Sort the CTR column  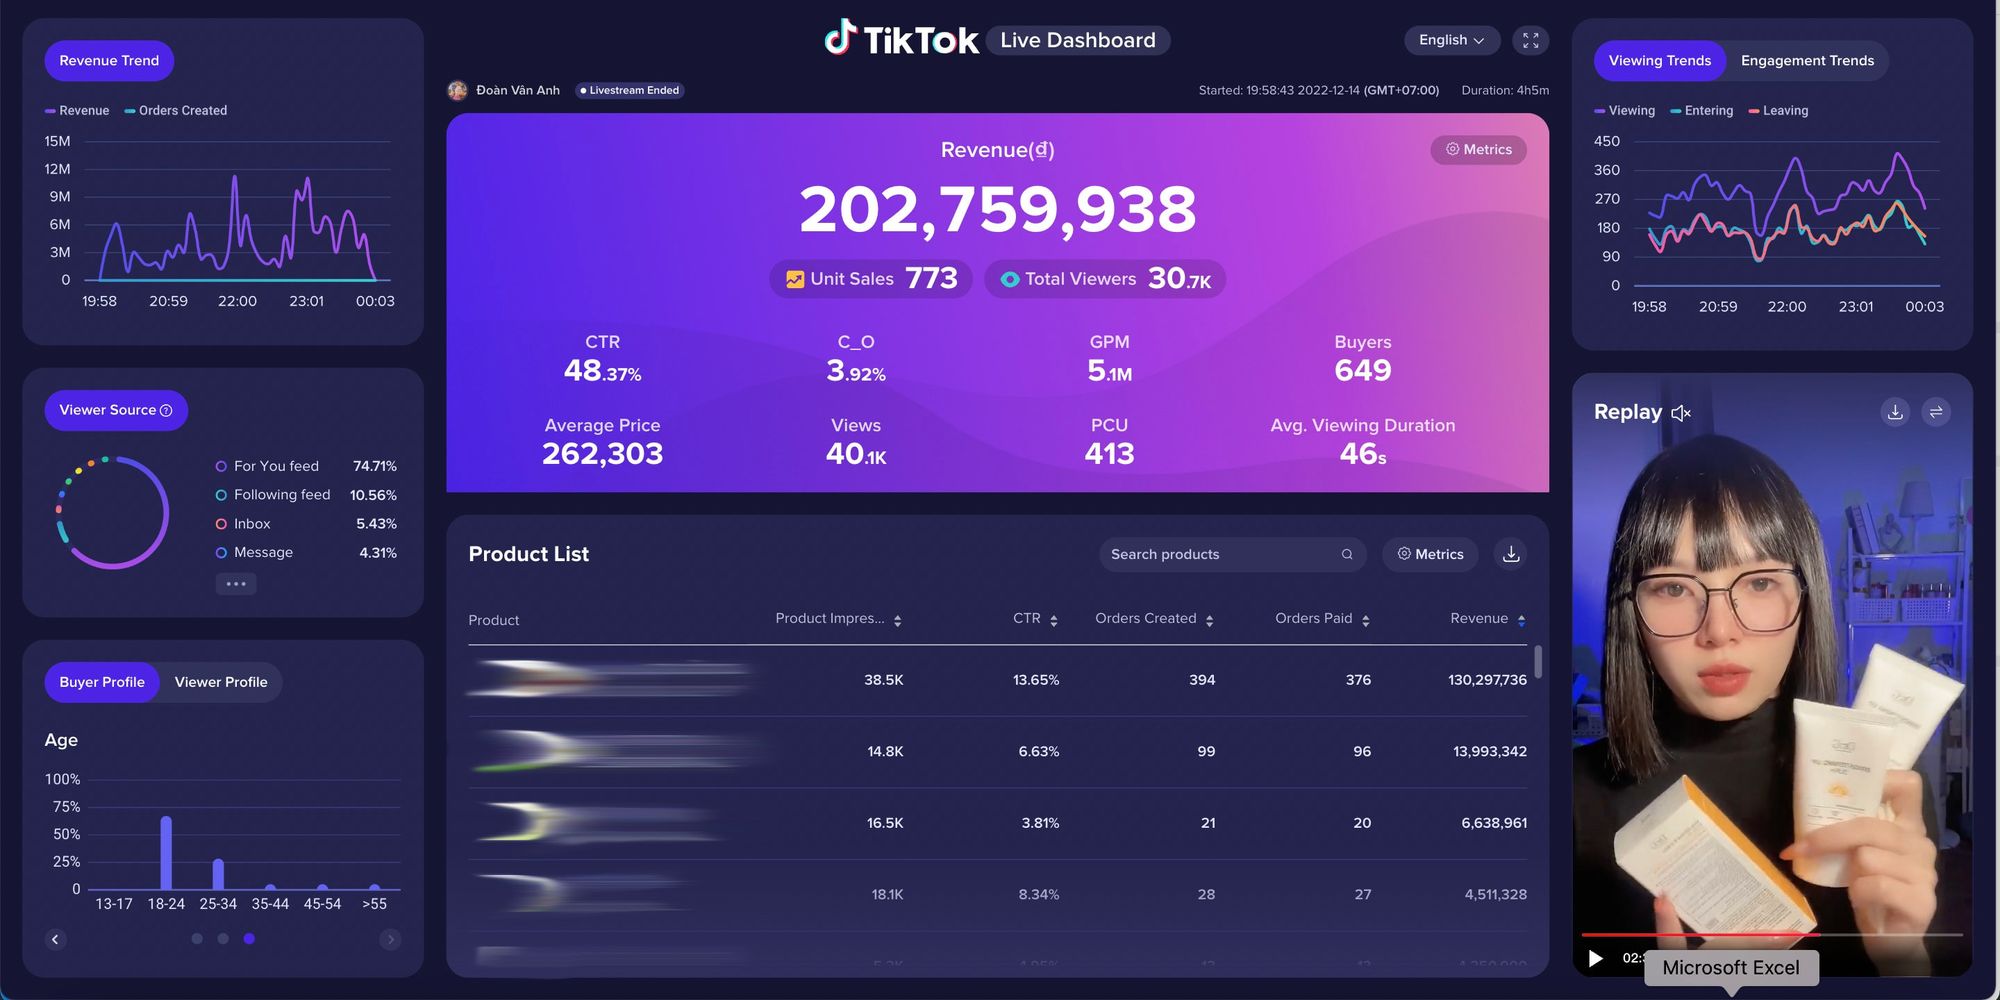click(1054, 621)
